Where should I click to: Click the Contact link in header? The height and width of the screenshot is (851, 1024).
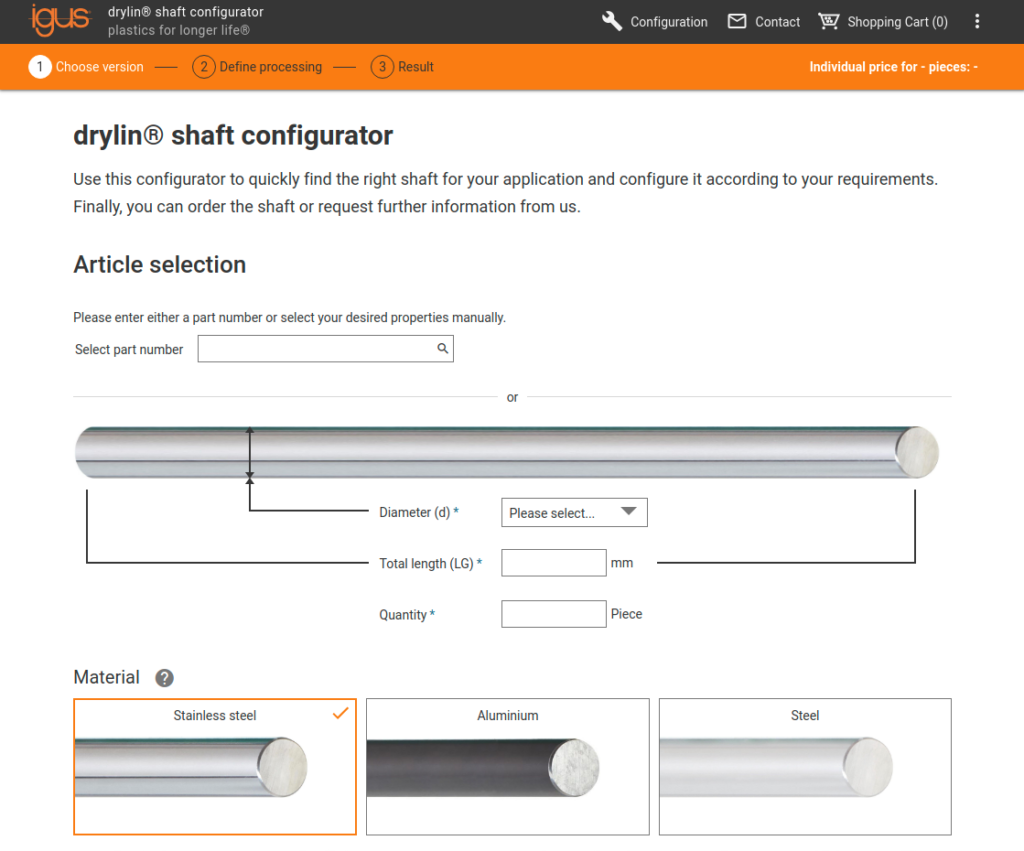(x=777, y=22)
